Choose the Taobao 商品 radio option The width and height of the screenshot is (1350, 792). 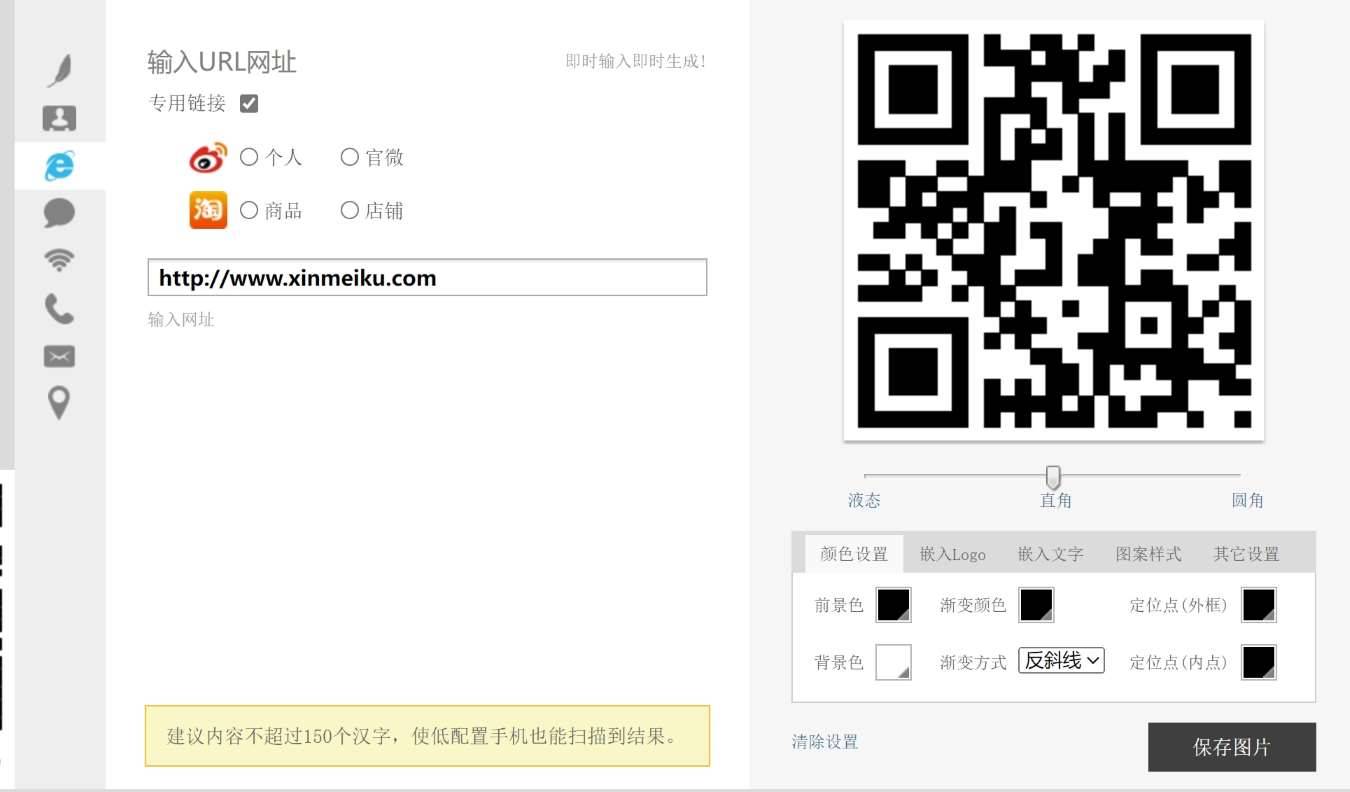click(x=249, y=210)
